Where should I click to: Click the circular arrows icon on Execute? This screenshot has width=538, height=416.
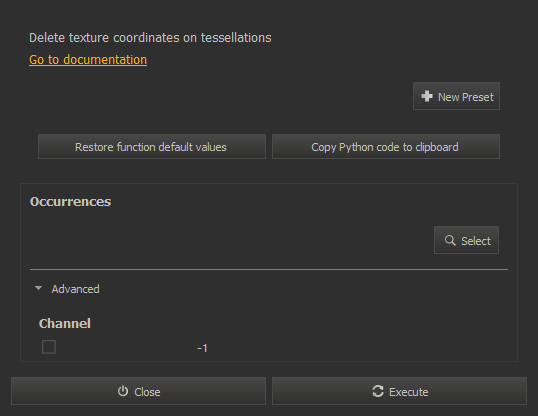[x=378, y=391]
